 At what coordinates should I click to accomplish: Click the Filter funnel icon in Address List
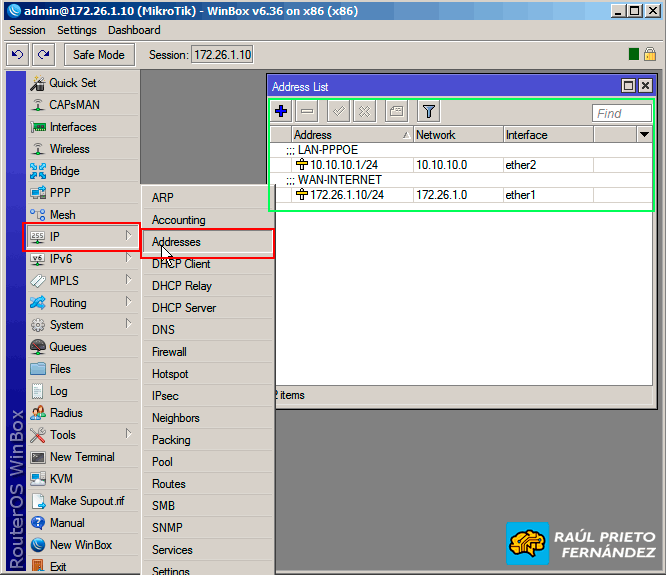pyautogui.click(x=428, y=112)
